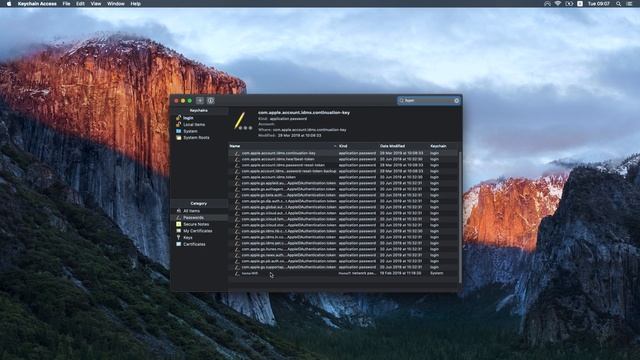Open the View menu
Image resolution: width=640 pixels, height=360 pixels.
96,4
